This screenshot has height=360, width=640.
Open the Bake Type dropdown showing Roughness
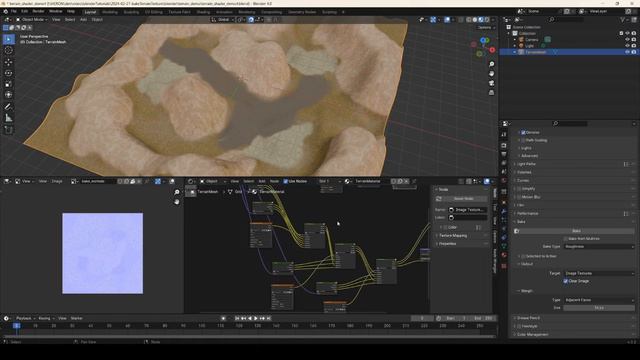point(599,247)
